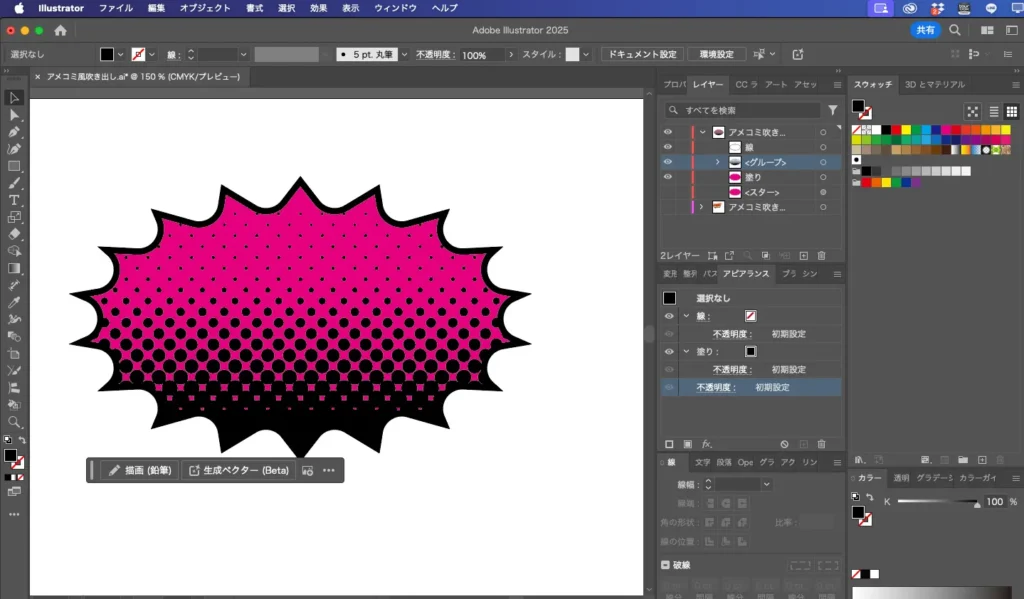Screen dimensions: 1024x599
Task: Select the Type tool in the toolbar
Action: point(14,200)
